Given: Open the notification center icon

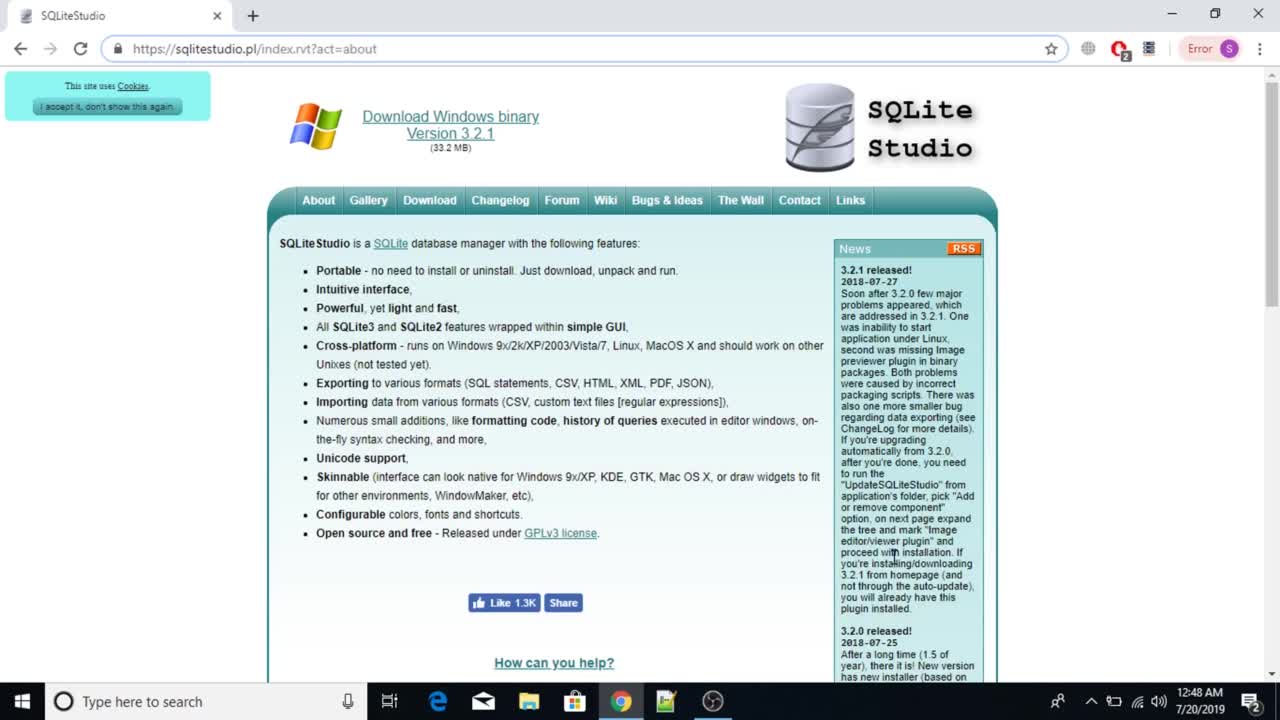Looking at the screenshot, I should (1250, 701).
